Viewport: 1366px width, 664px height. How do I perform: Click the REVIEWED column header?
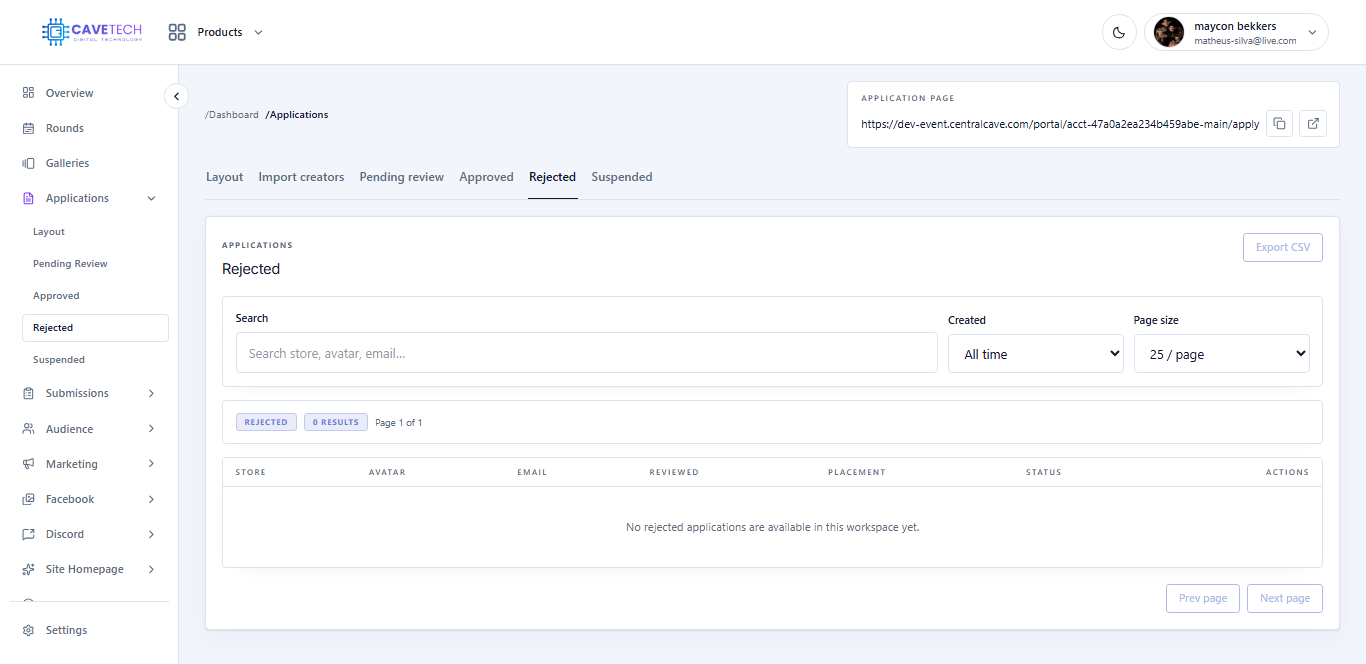[x=674, y=472]
